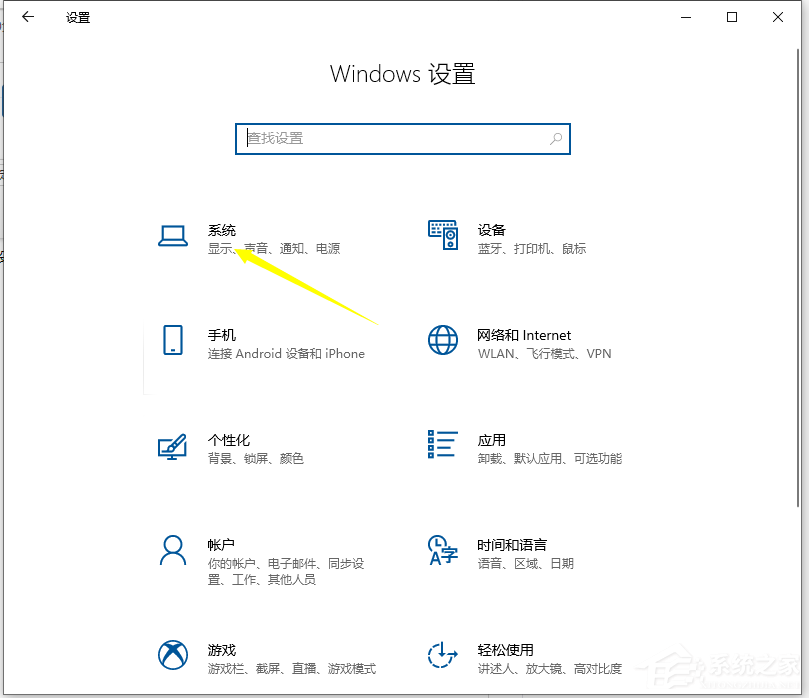Viewport: 809px width, 698px height.
Task: Open the 网络和 Internet globe icon
Action: [443, 340]
